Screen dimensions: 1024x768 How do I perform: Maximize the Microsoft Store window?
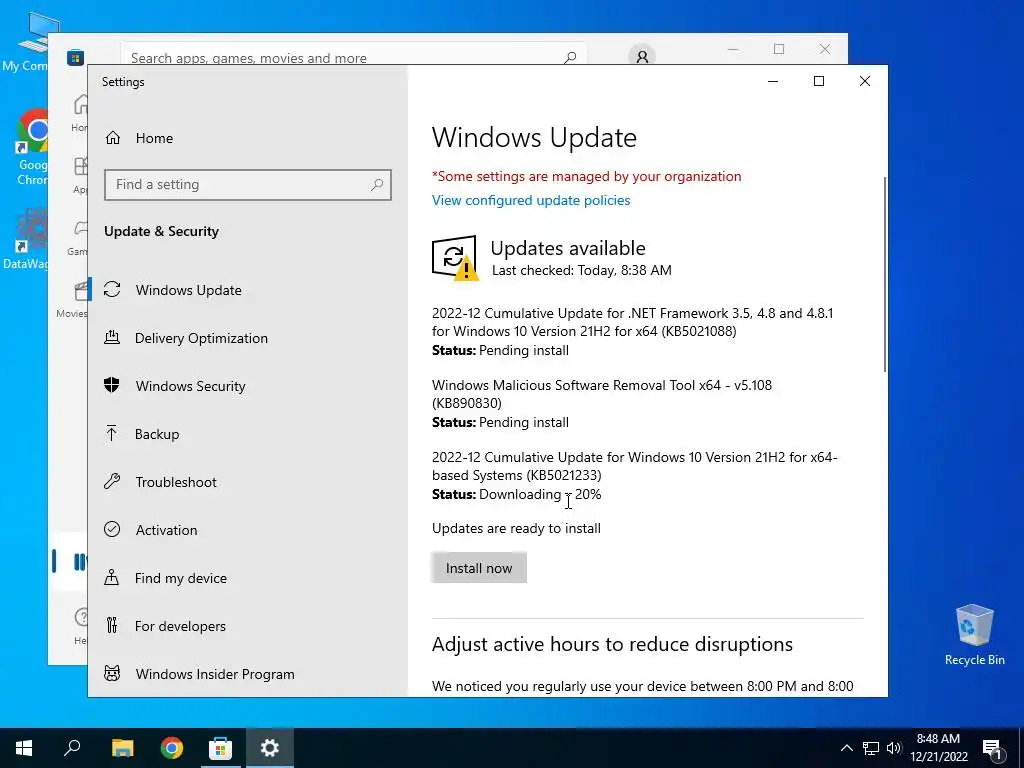click(x=778, y=49)
